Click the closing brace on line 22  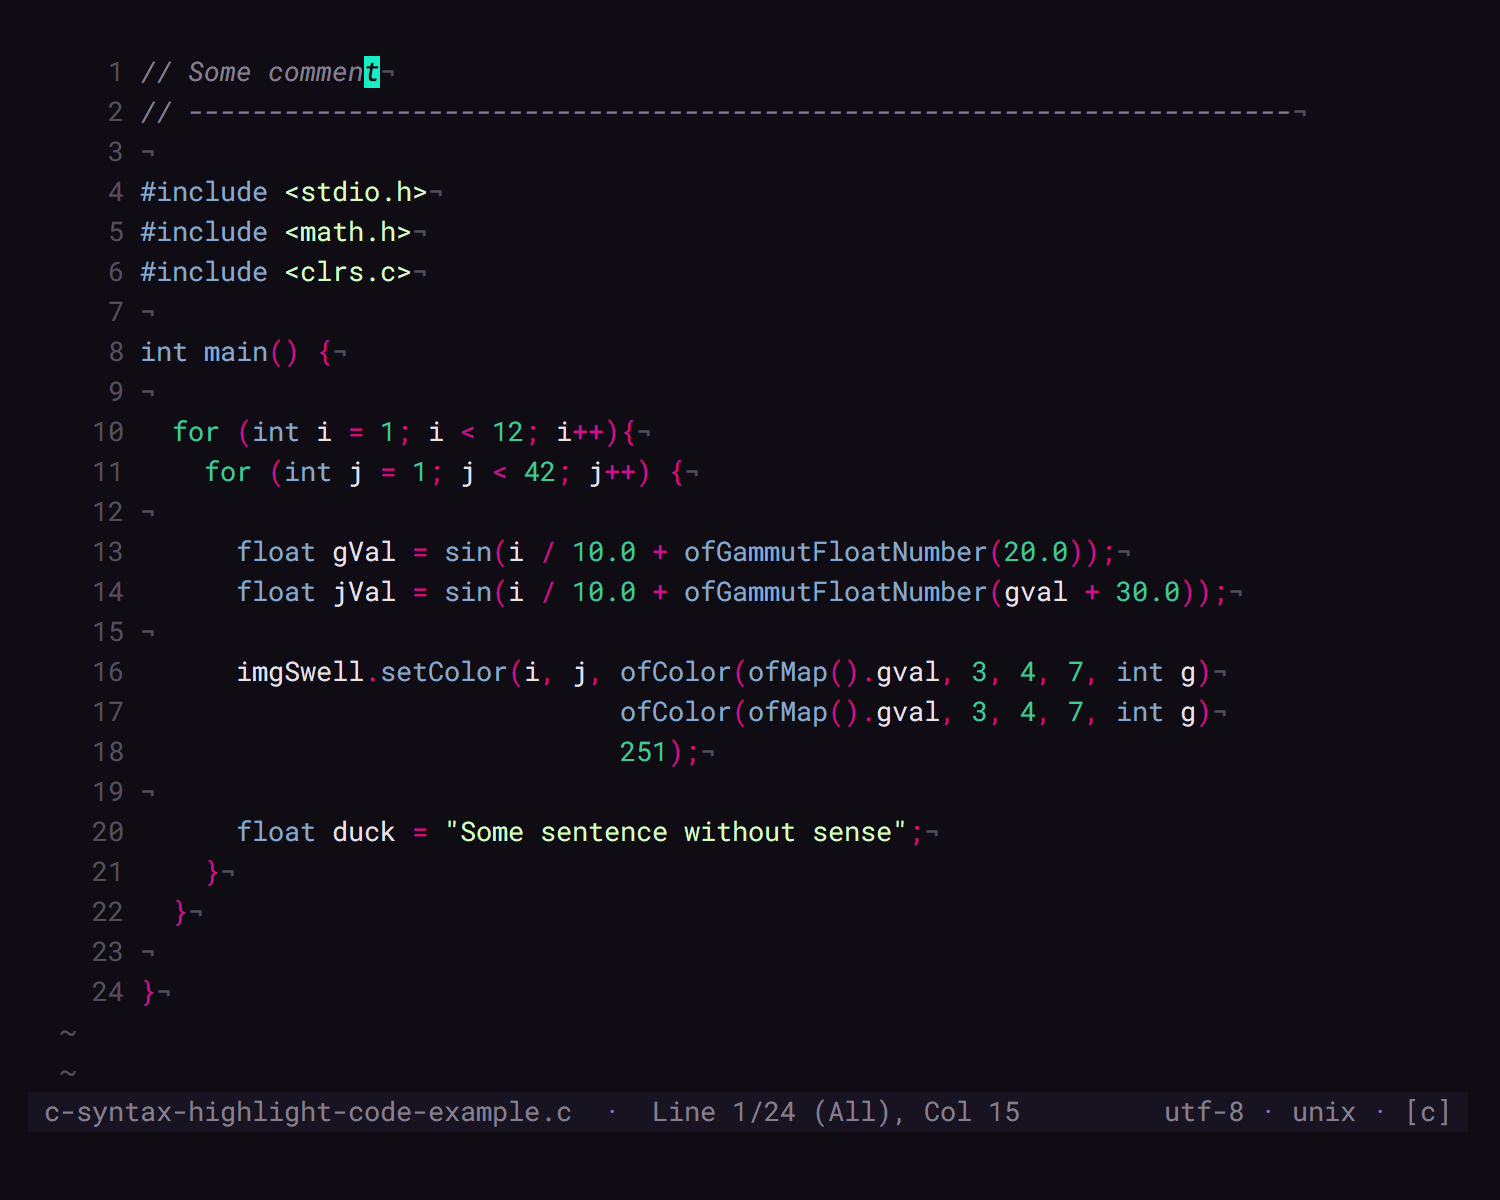click(179, 911)
